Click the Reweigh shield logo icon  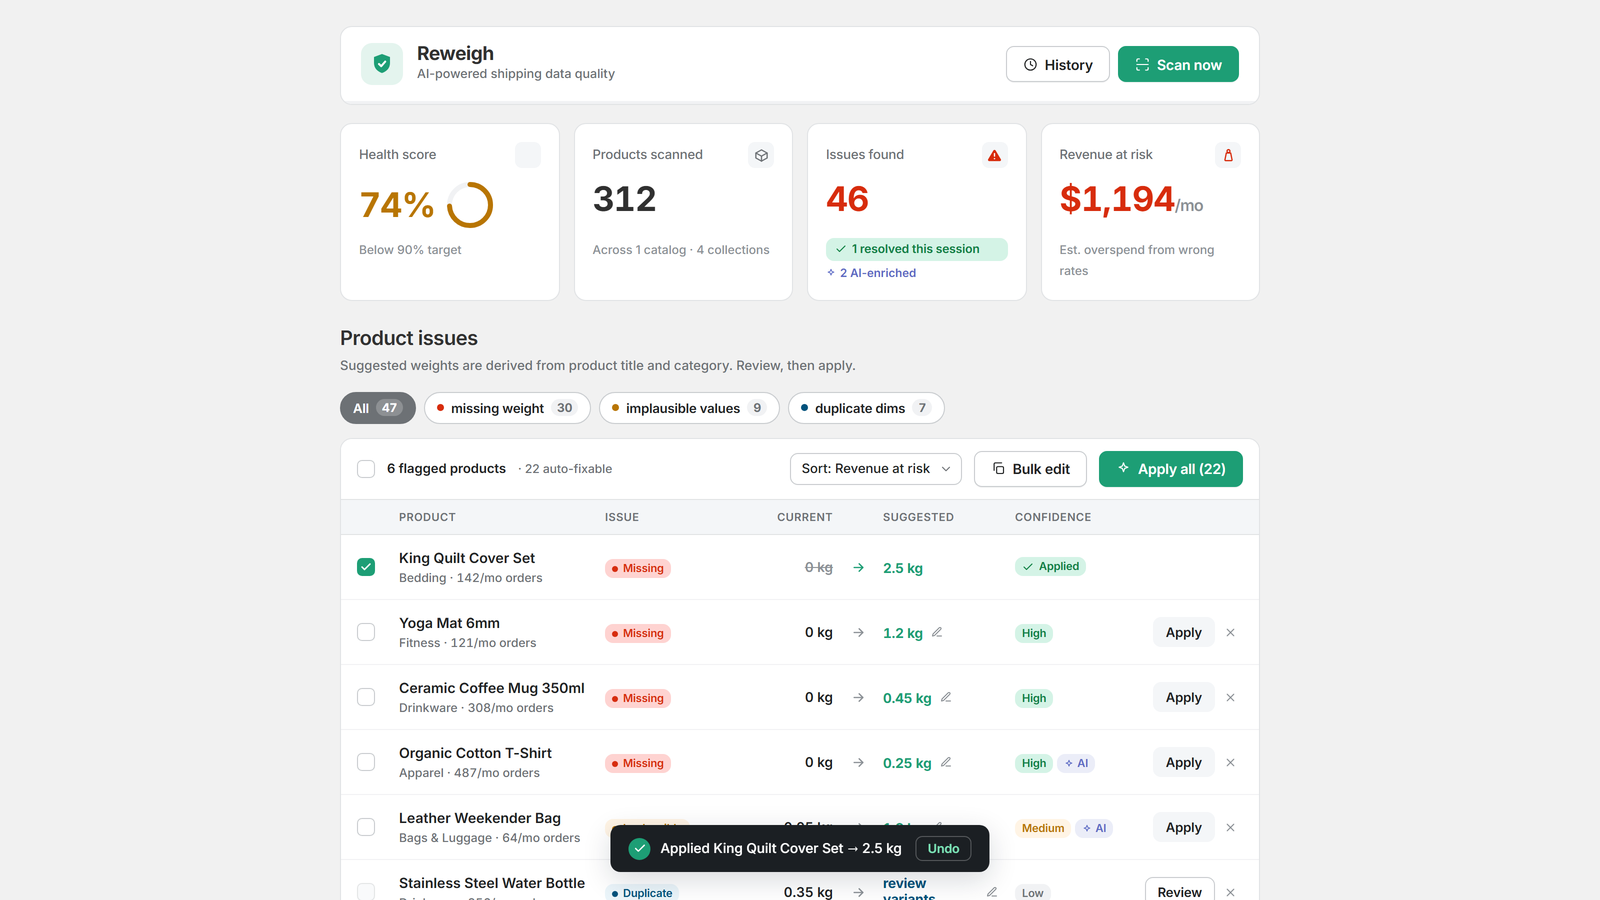point(382,64)
